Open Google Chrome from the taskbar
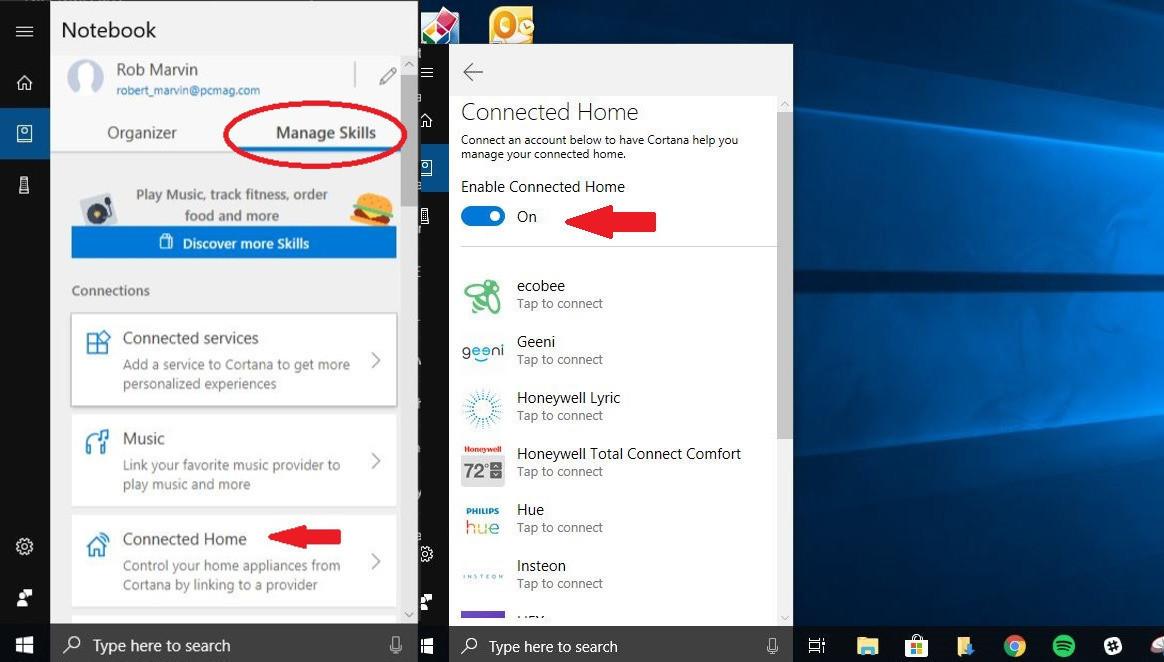The height and width of the screenshot is (662, 1164). coord(1014,646)
